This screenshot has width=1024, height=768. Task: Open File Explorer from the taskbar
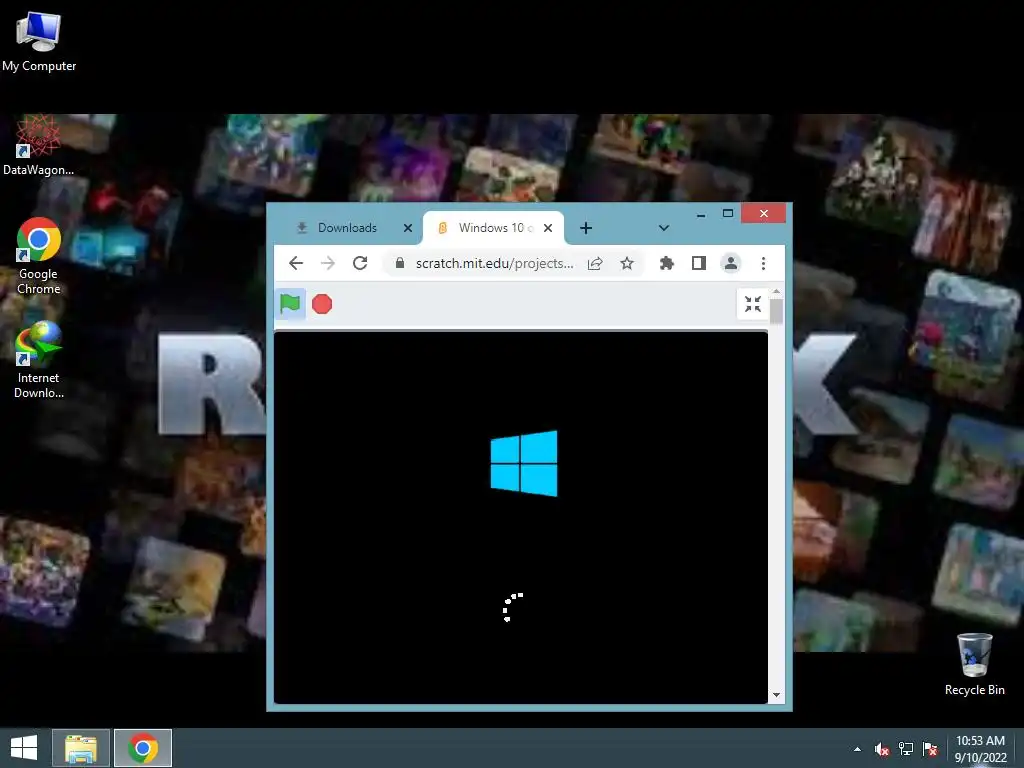80,748
